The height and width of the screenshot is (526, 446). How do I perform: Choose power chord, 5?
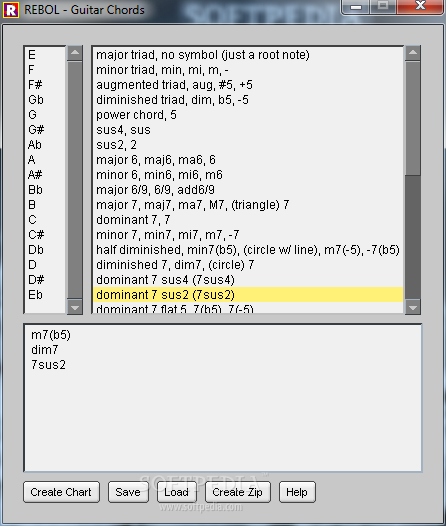248,115
